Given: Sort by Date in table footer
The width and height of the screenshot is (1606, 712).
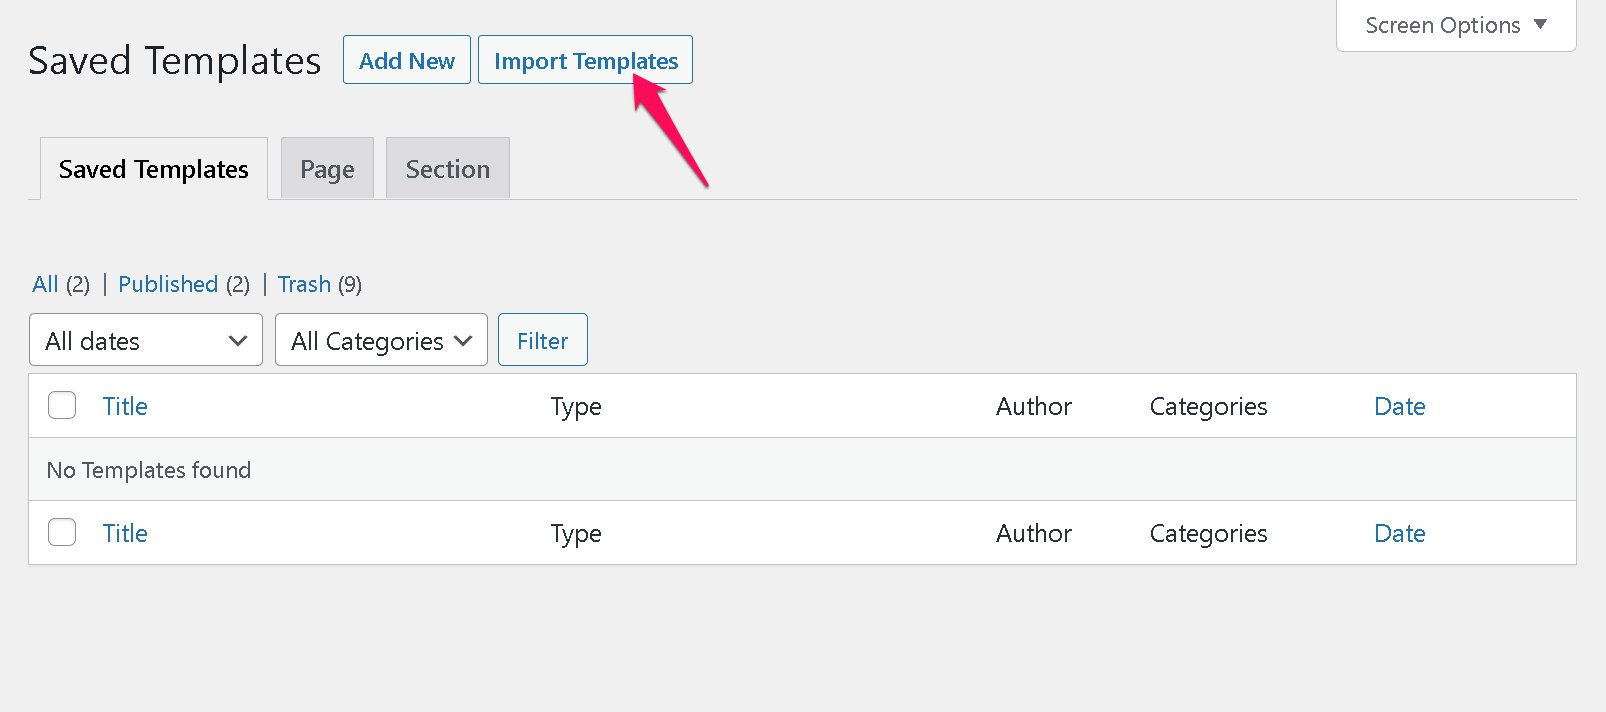Looking at the screenshot, I should point(1399,533).
